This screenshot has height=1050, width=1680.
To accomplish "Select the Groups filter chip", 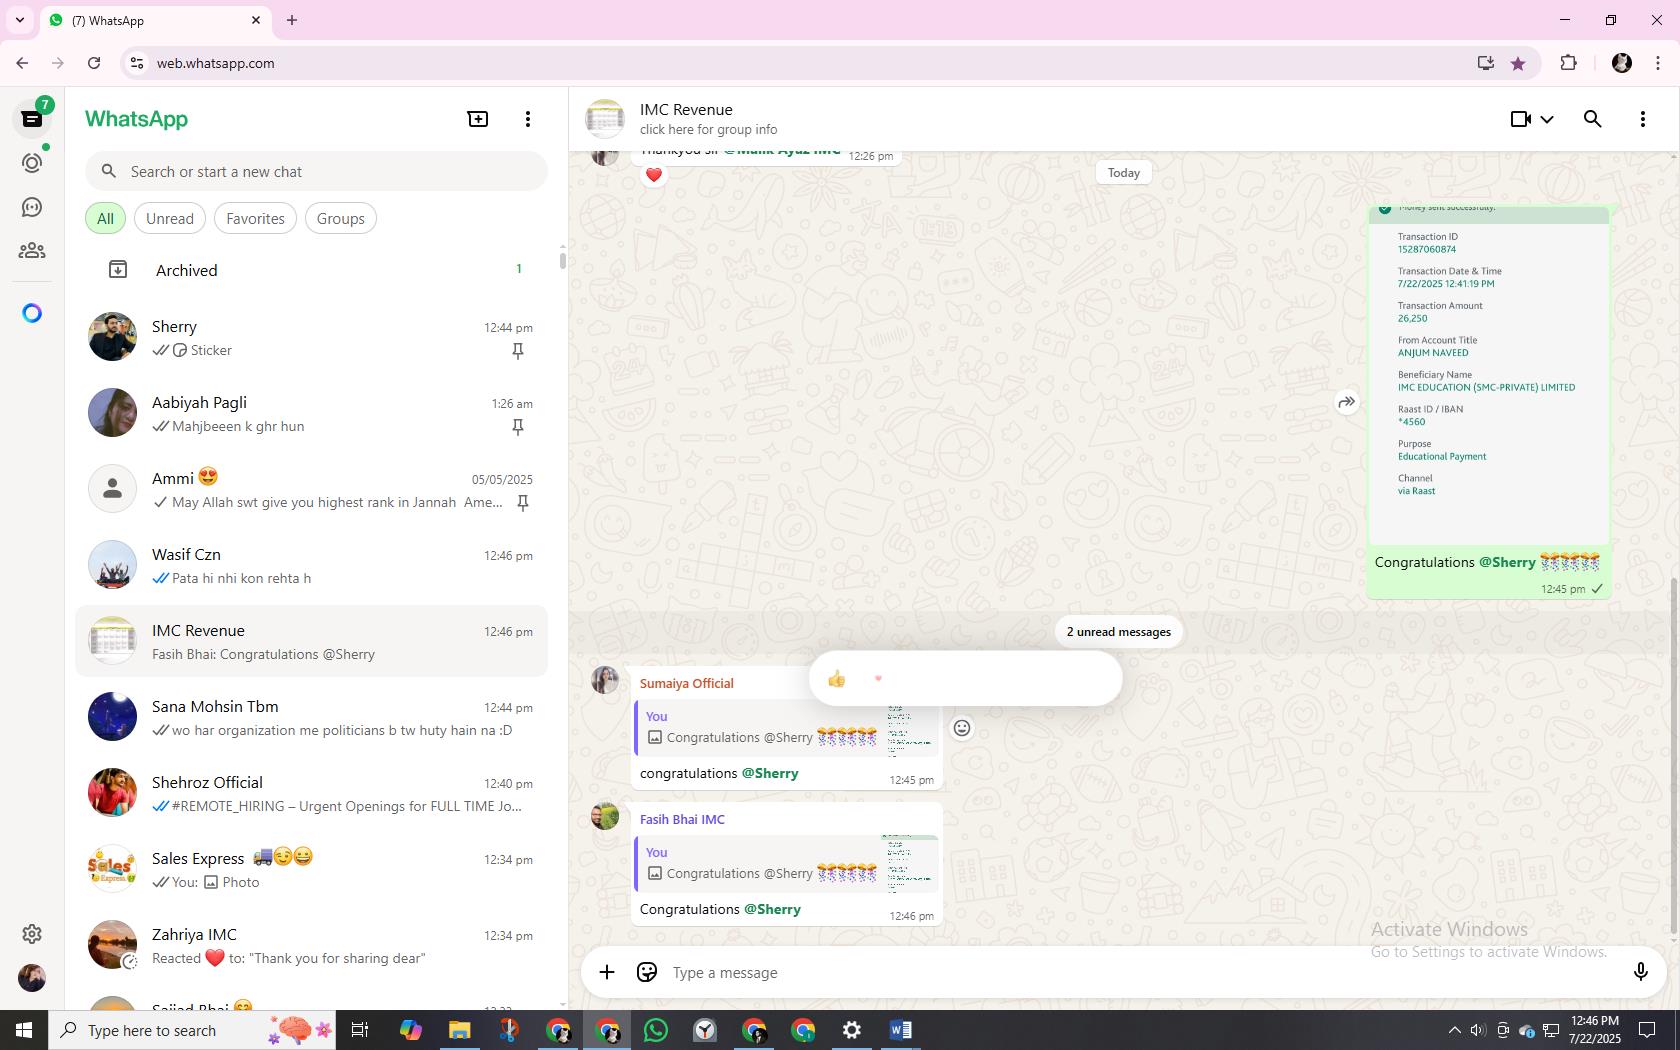I will pos(341,219).
